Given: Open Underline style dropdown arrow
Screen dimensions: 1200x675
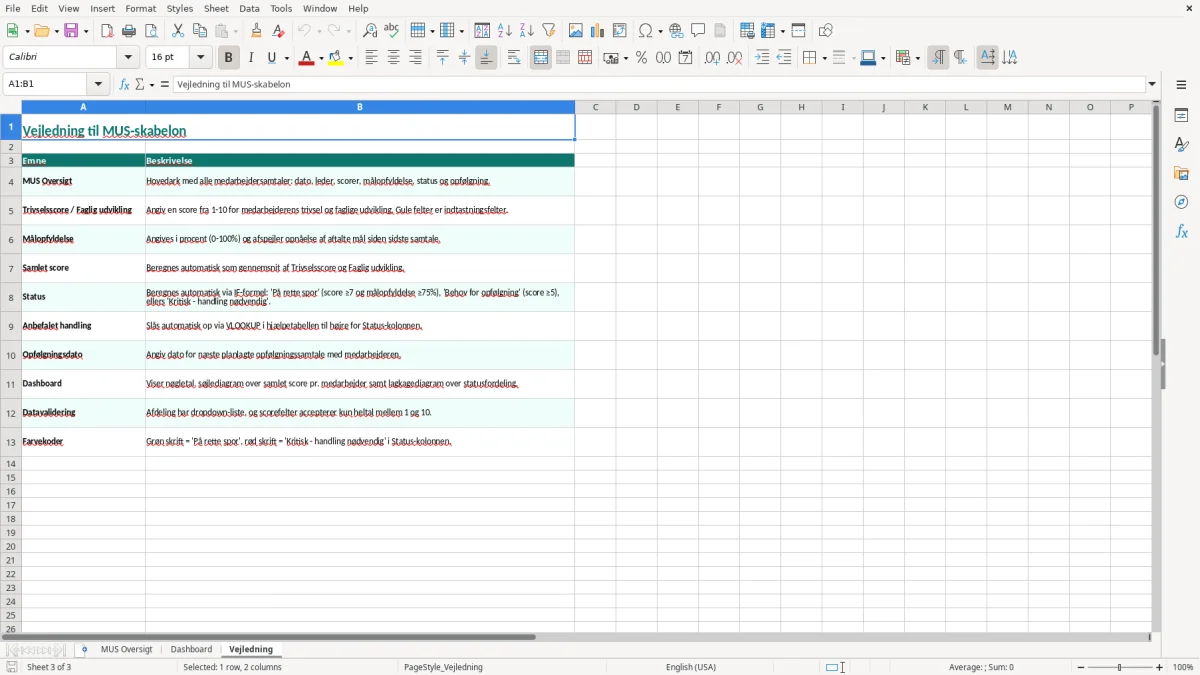Looking at the screenshot, I should [x=287, y=58].
